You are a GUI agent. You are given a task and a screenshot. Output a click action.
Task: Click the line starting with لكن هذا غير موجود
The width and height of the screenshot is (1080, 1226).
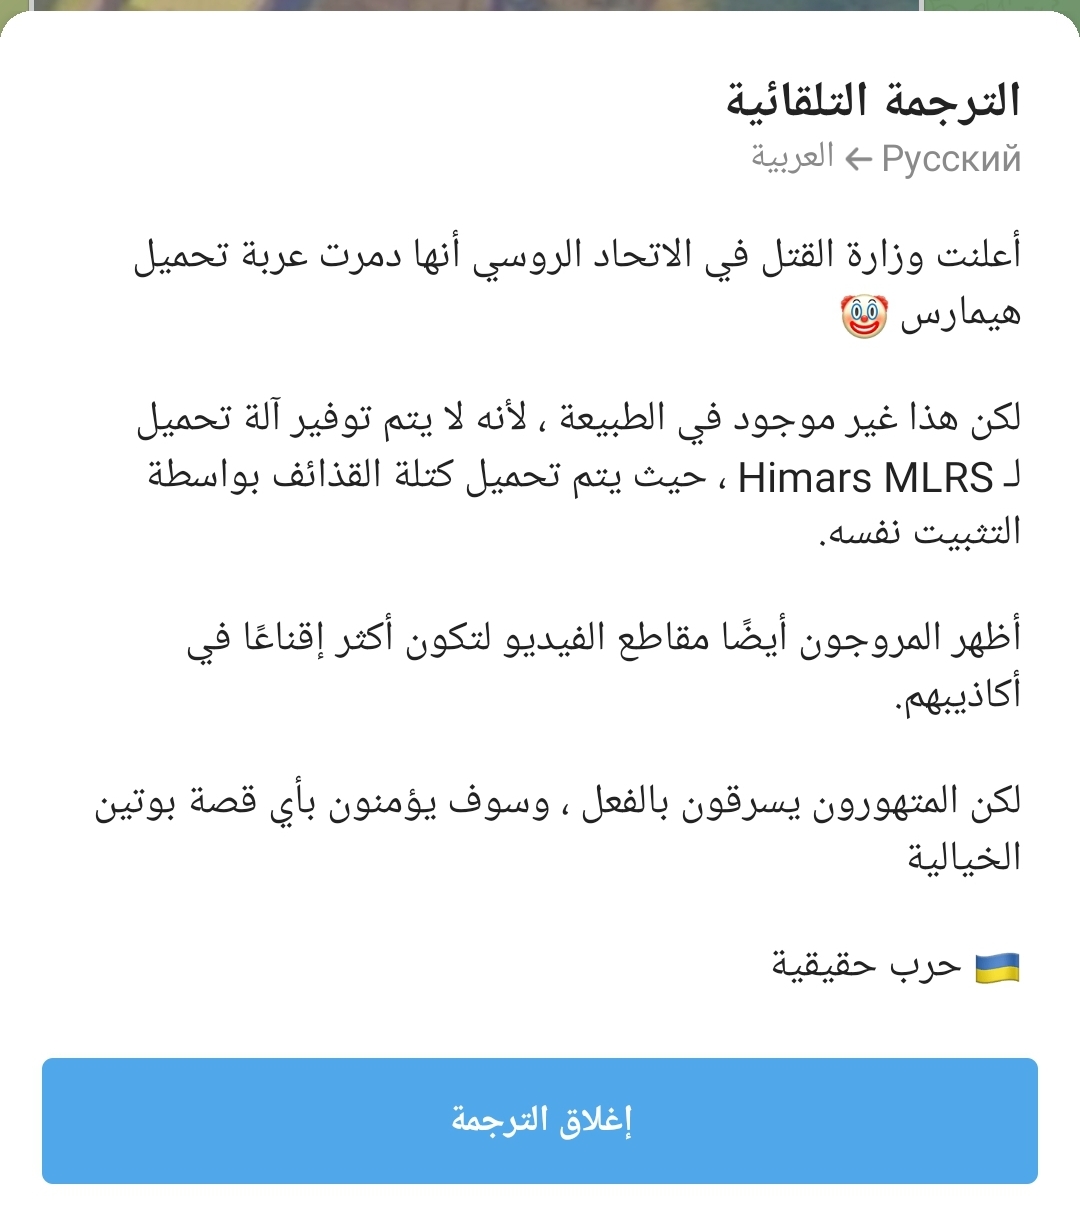[x=578, y=418]
